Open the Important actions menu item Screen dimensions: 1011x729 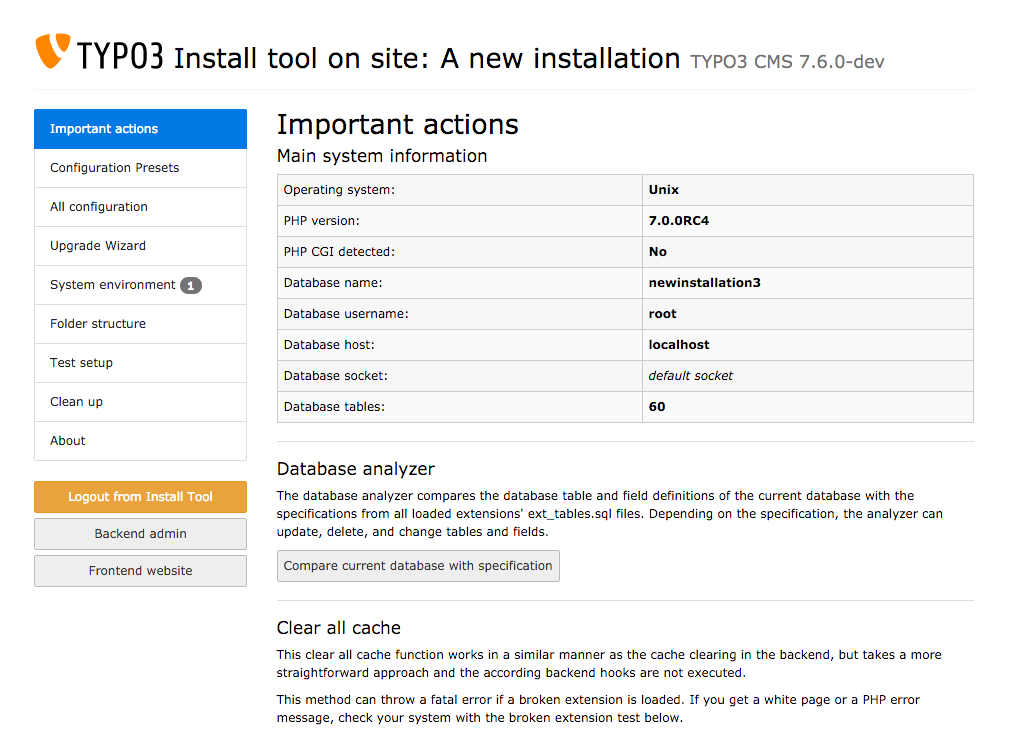point(140,129)
